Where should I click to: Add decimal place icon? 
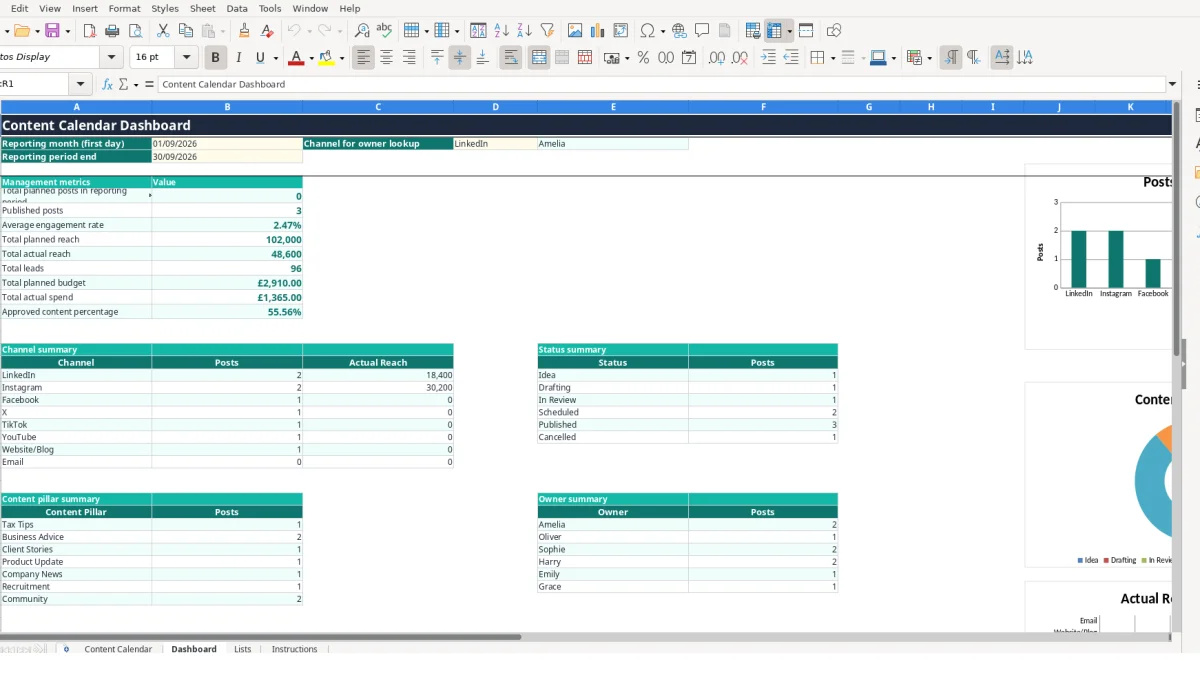(x=717, y=58)
